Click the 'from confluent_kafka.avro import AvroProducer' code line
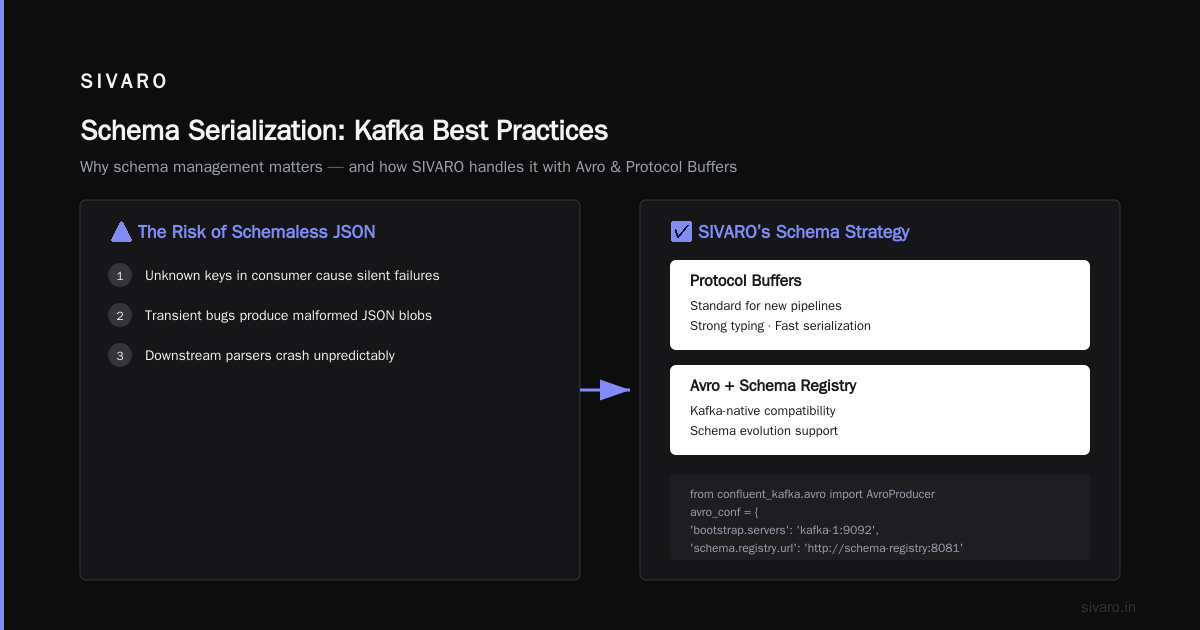Screen dimensions: 1200x630 [812, 494]
